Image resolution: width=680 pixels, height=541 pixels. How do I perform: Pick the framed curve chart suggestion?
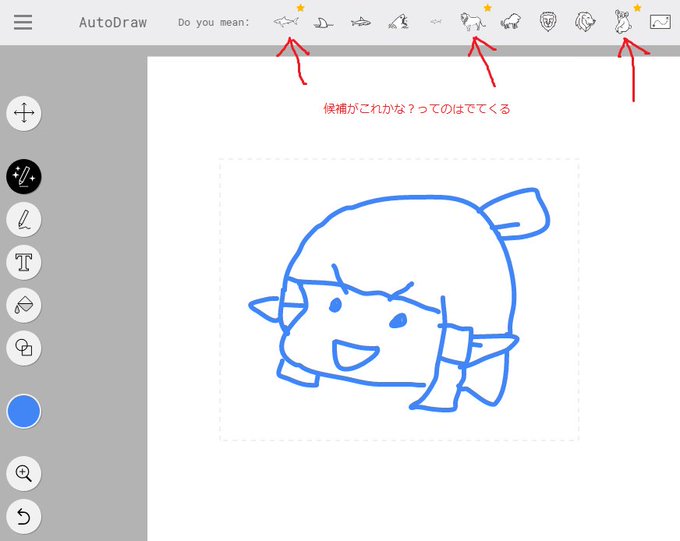[660, 22]
